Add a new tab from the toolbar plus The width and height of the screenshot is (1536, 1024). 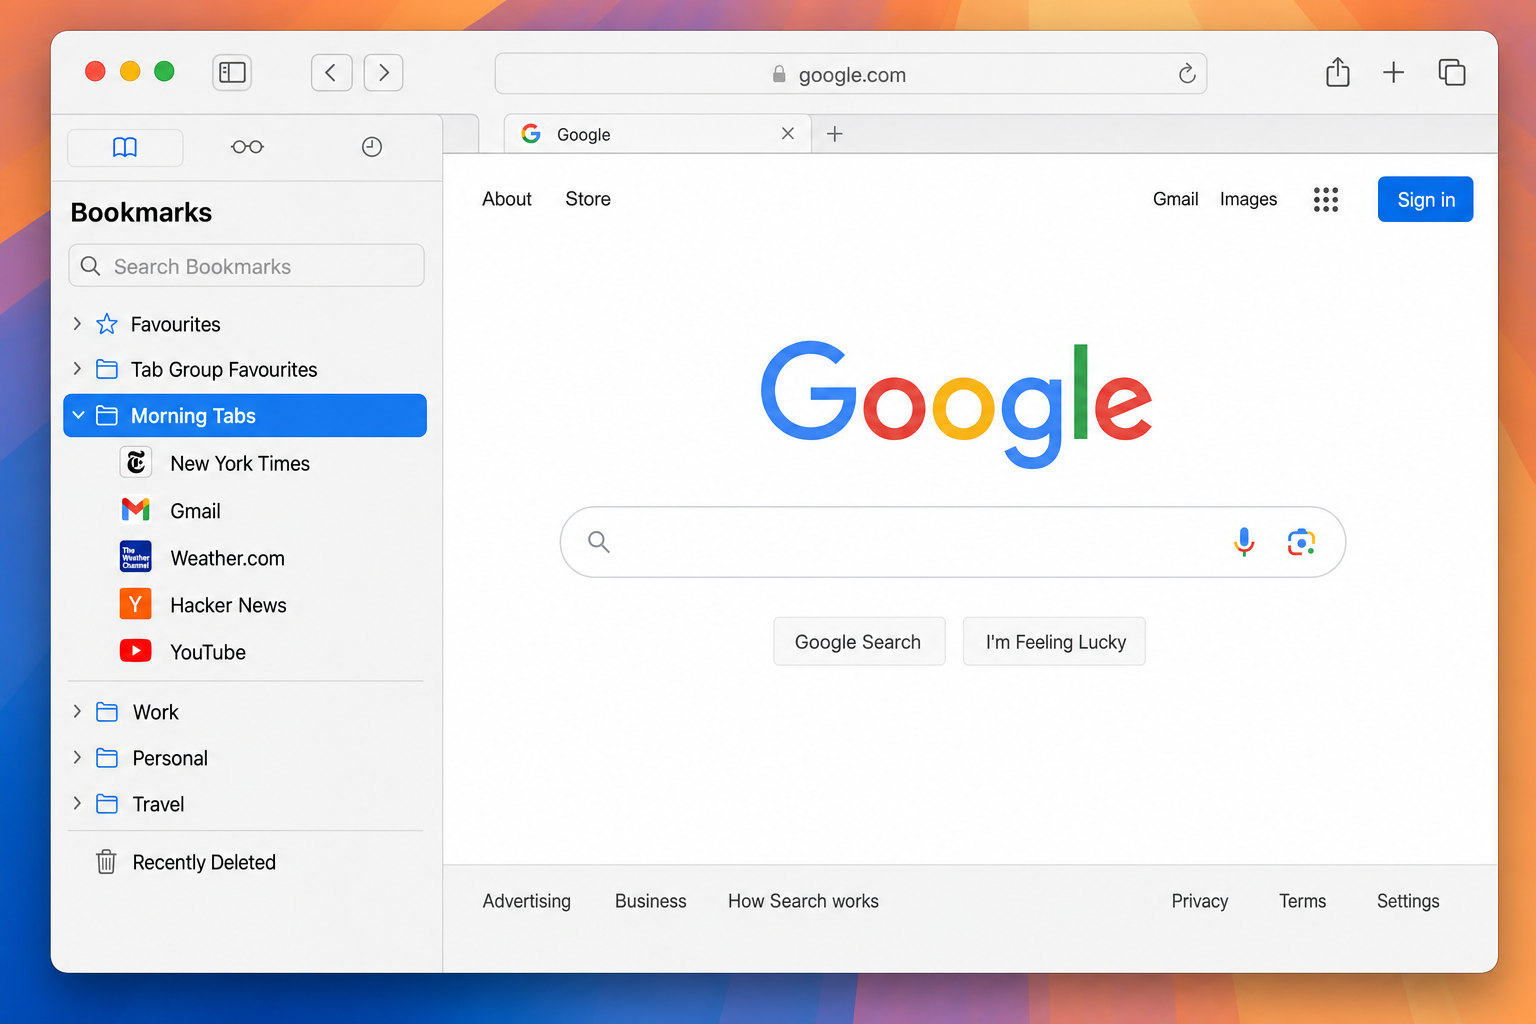tap(1393, 72)
